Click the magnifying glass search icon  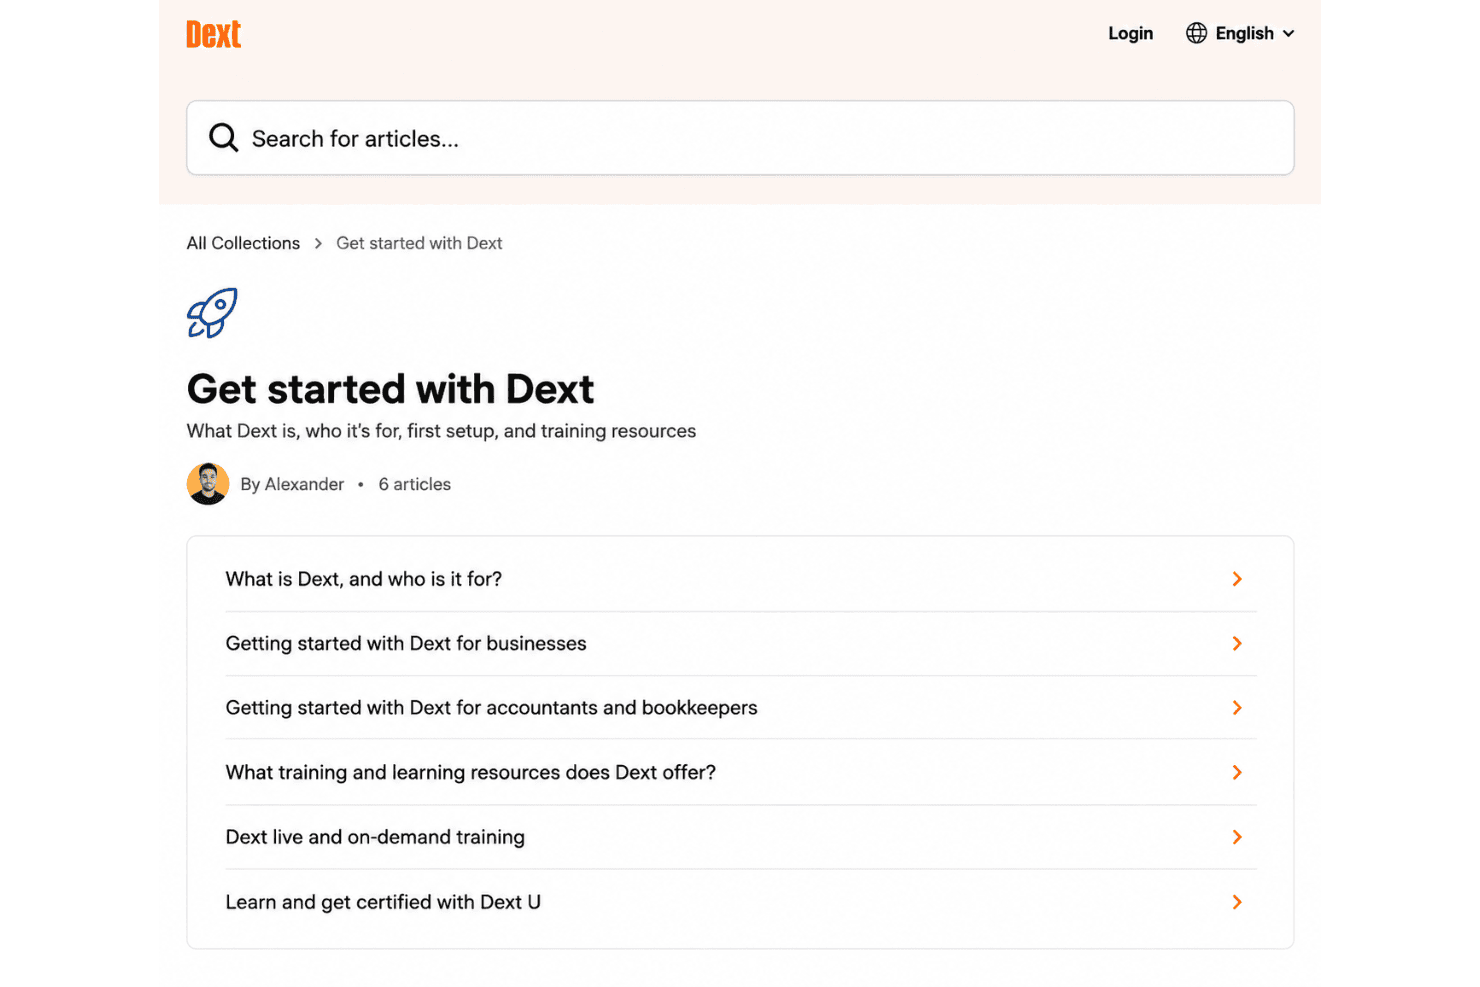(224, 138)
